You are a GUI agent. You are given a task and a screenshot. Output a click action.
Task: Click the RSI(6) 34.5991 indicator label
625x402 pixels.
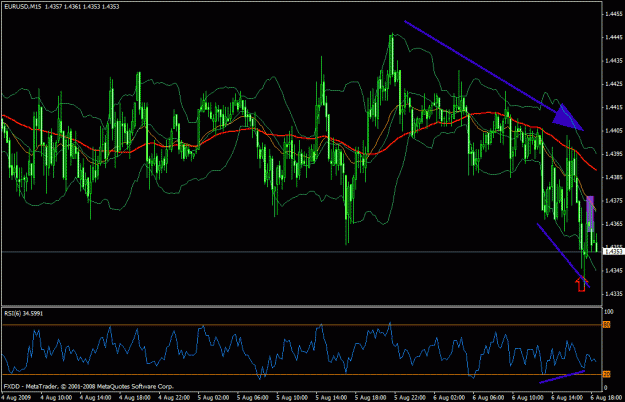(24, 314)
